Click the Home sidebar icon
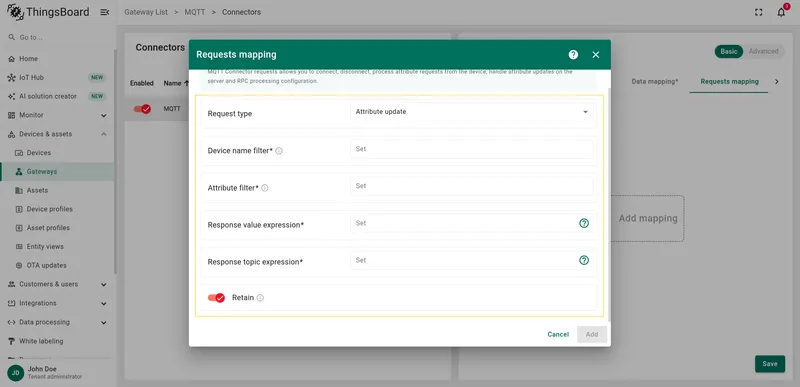 click(x=11, y=59)
